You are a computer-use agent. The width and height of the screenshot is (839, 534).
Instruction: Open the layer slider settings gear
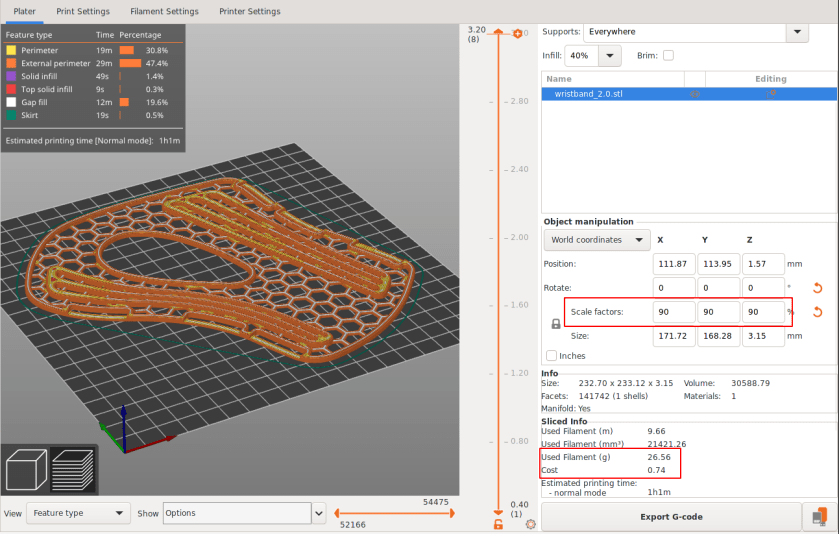pos(530,524)
